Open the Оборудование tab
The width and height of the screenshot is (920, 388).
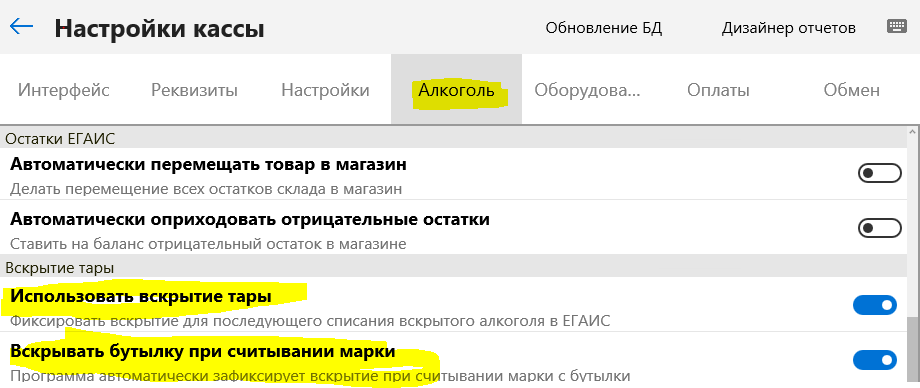point(587,90)
